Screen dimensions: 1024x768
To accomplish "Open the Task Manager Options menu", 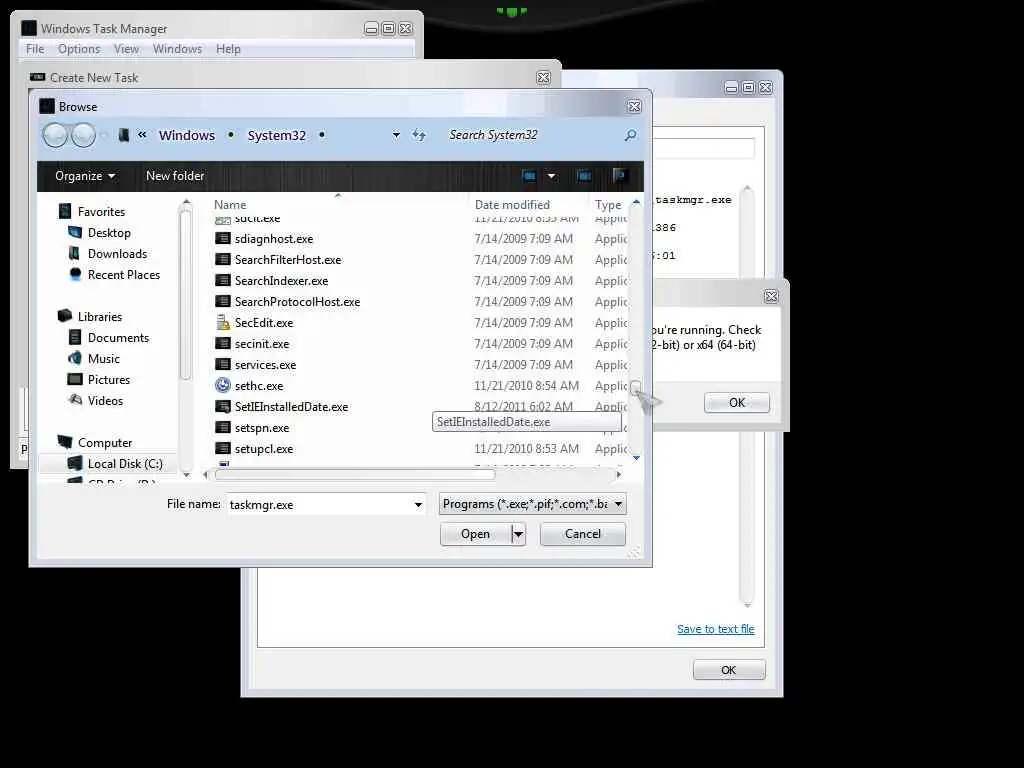I will 79,49.
